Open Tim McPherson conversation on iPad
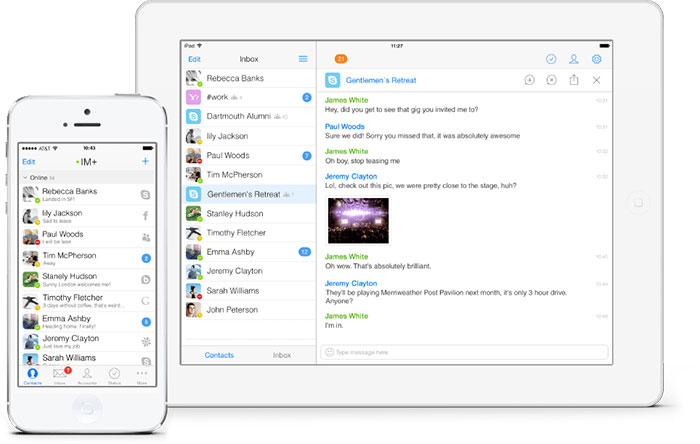This screenshot has height=444, width=700. [249, 175]
